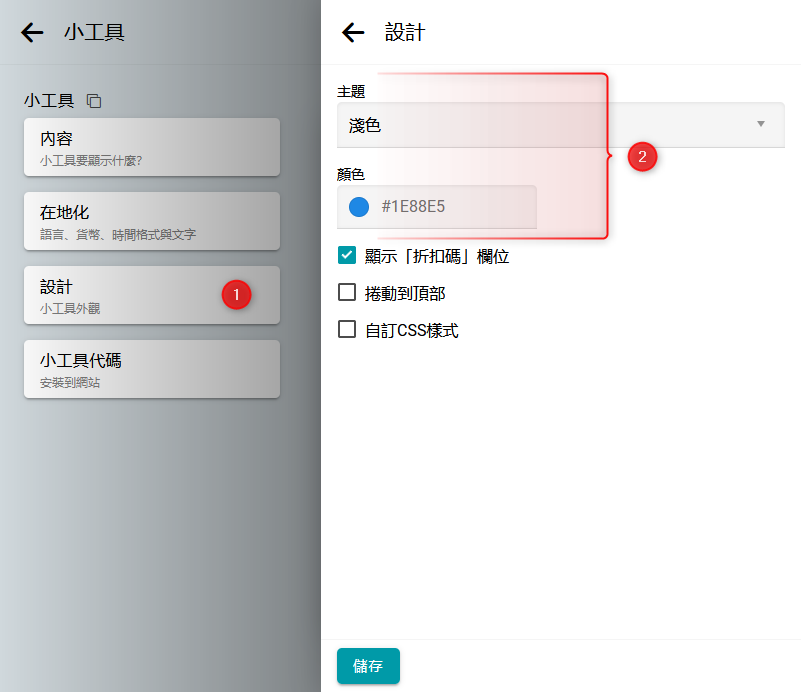Go back using arrow in 設計 header

point(353,33)
